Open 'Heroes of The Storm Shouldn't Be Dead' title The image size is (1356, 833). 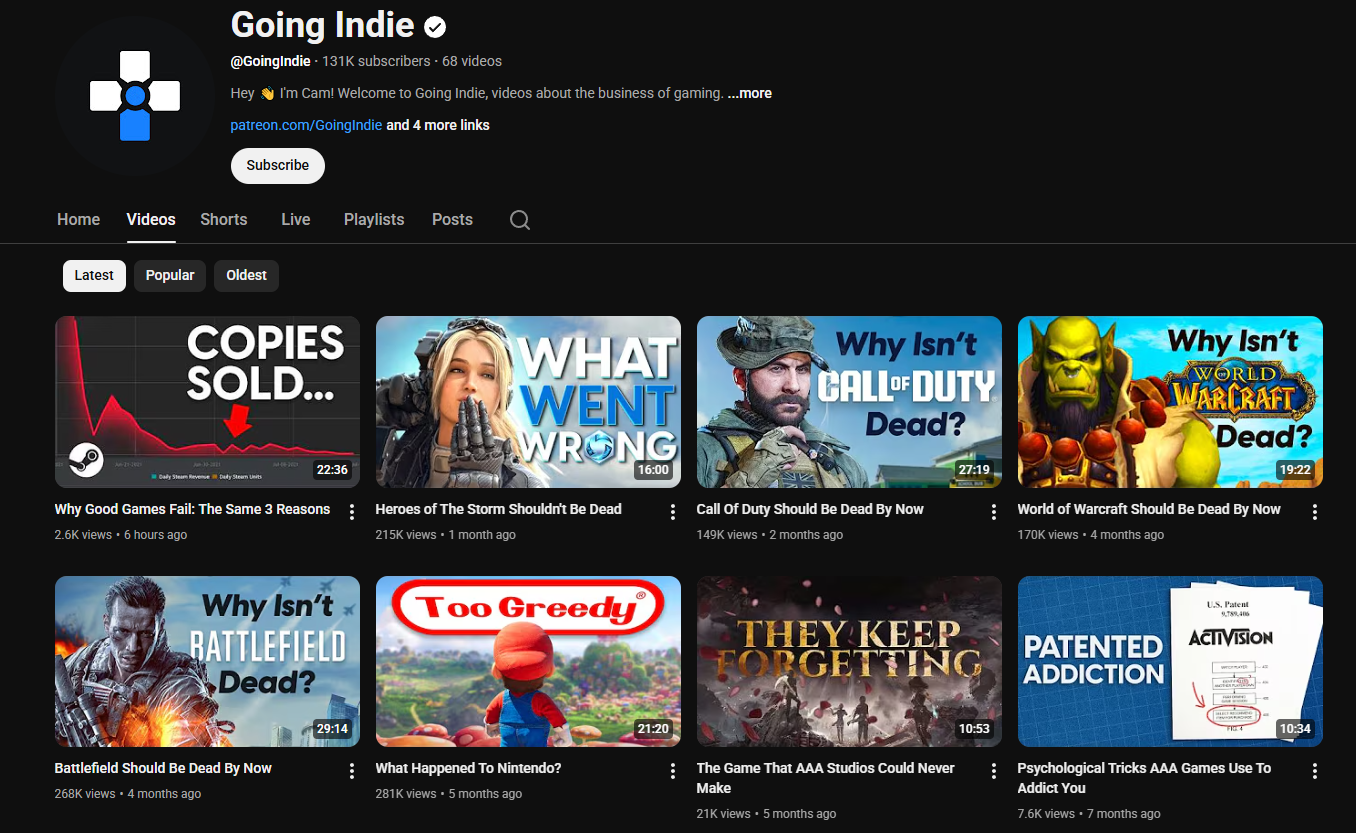(498, 509)
